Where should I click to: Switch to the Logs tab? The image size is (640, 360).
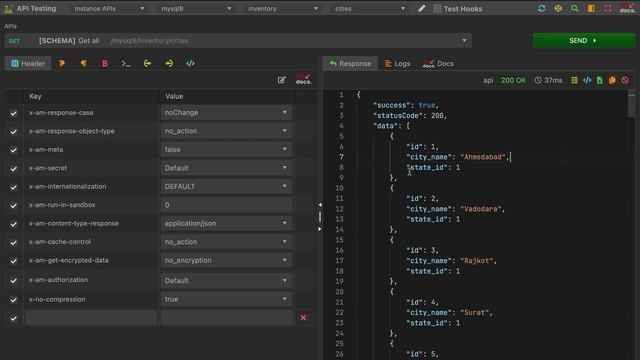397,63
